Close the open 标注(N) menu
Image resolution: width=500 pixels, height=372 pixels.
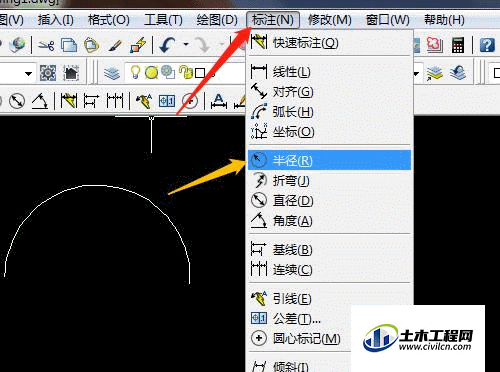click(273, 20)
